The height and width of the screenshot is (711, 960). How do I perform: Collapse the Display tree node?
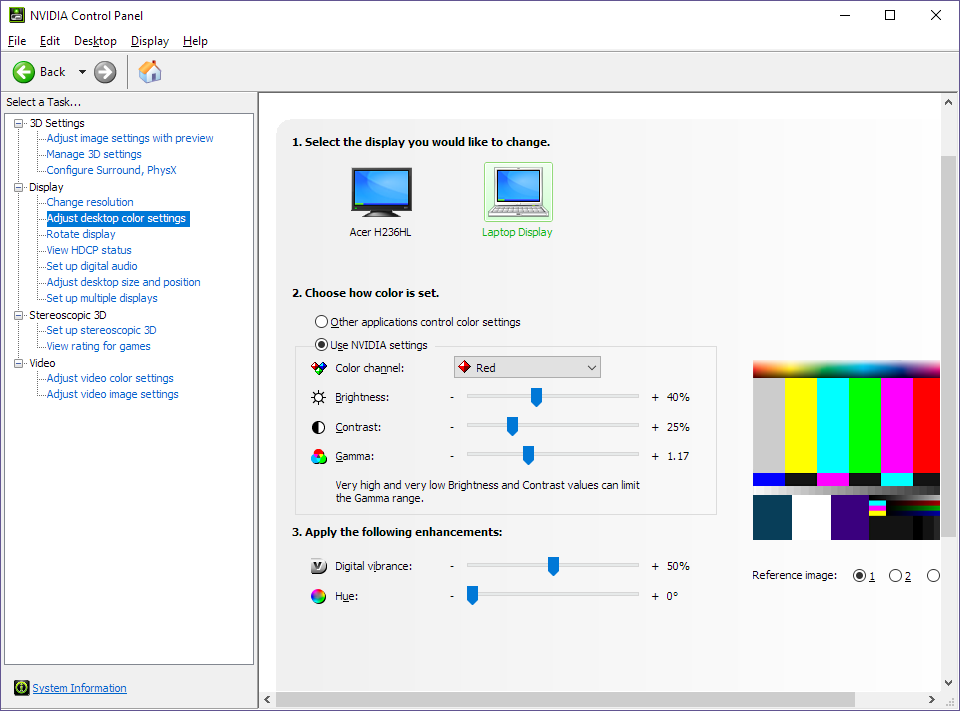pyautogui.click(x=18, y=187)
